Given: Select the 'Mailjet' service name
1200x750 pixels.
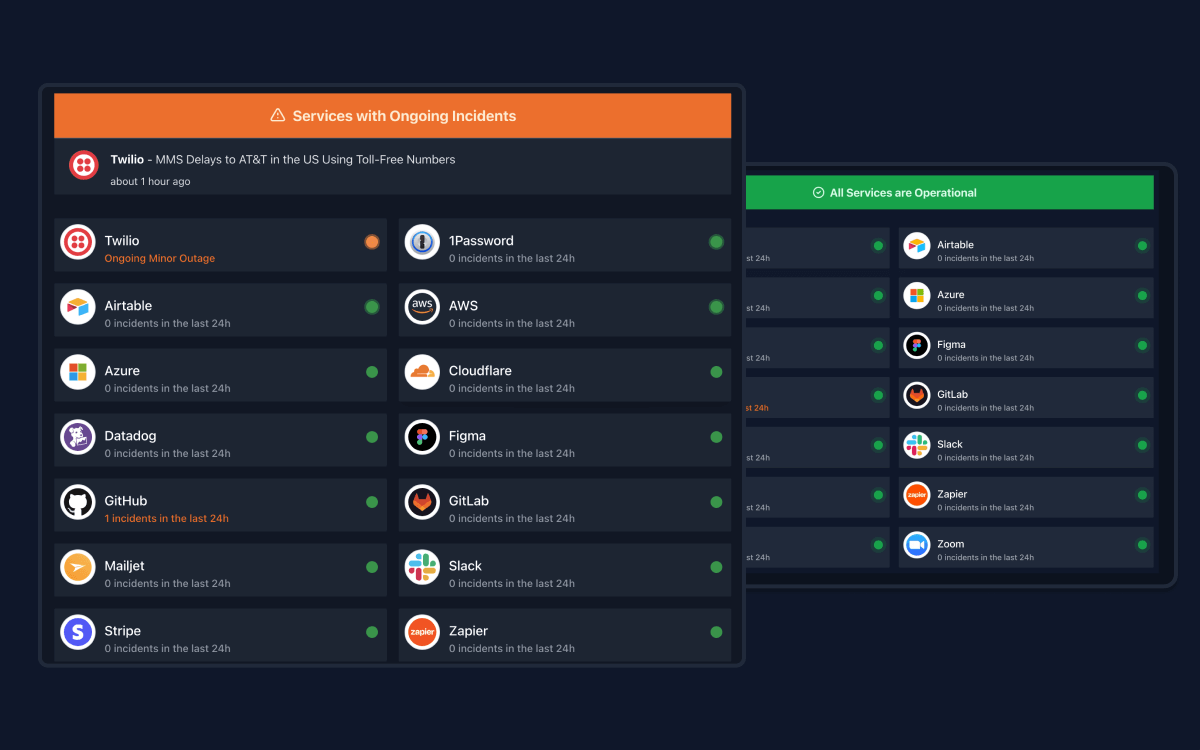Looking at the screenshot, I should tap(125, 566).
